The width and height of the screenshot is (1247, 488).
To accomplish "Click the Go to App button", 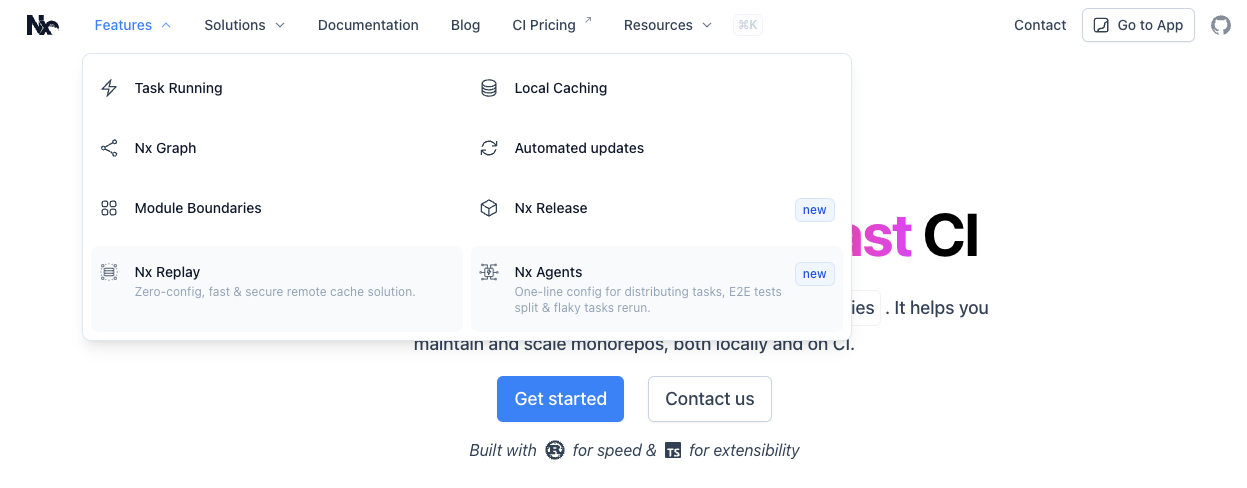I will point(1138,25).
